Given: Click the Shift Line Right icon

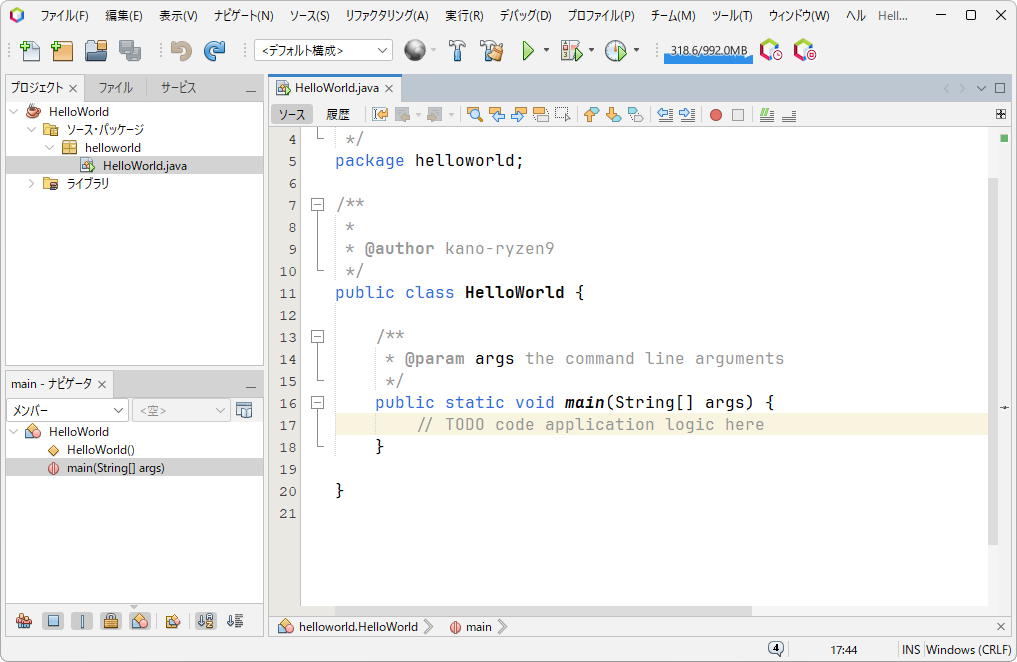Looking at the screenshot, I should [x=687, y=115].
